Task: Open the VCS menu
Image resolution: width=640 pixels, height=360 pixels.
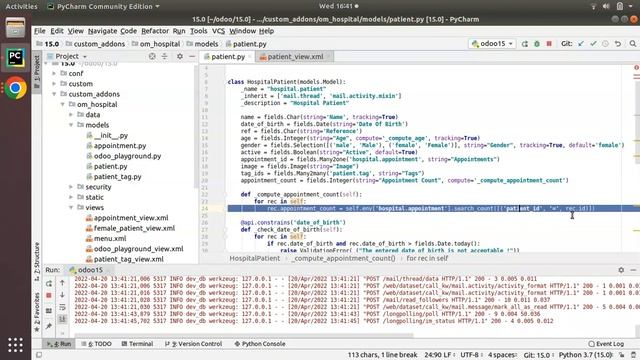Action: tap(218, 31)
